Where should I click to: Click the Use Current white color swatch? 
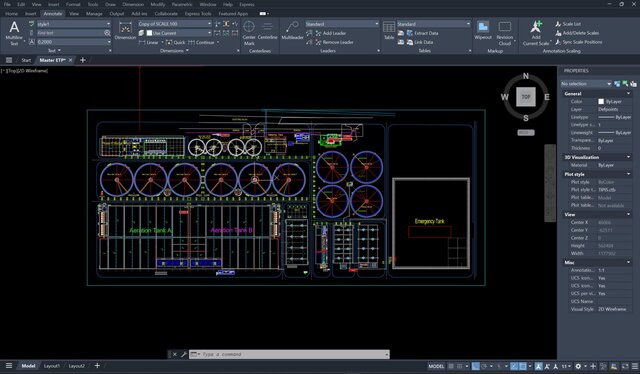click(149, 33)
